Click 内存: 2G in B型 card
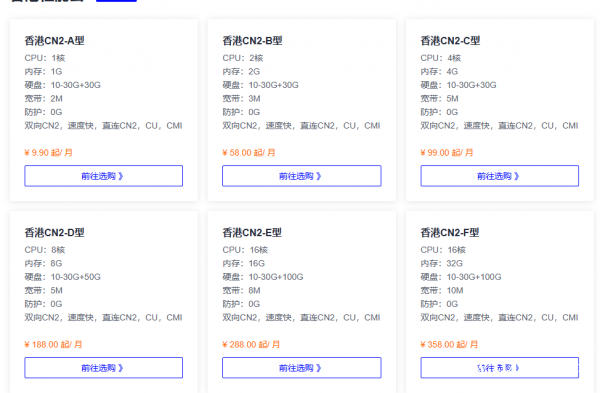The width and height of the screenshot is (600, 393). 241,72
